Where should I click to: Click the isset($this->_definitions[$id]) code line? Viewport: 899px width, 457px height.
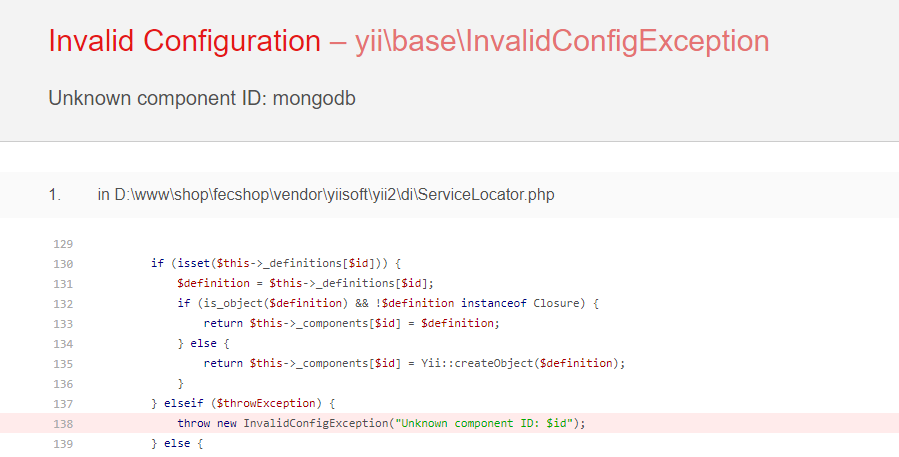(275, 264)
